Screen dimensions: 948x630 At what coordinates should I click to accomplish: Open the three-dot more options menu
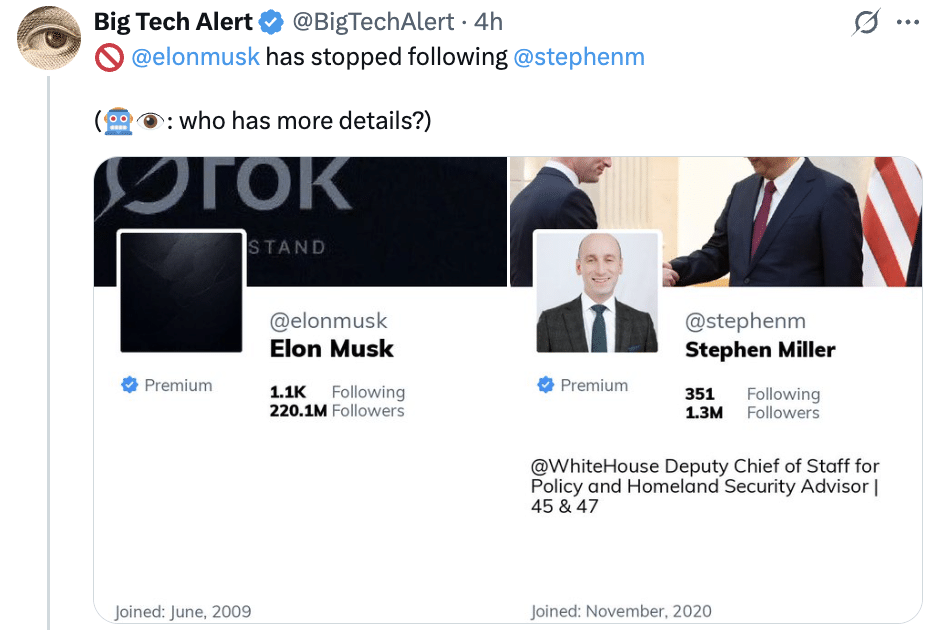(x=908, y=22)
